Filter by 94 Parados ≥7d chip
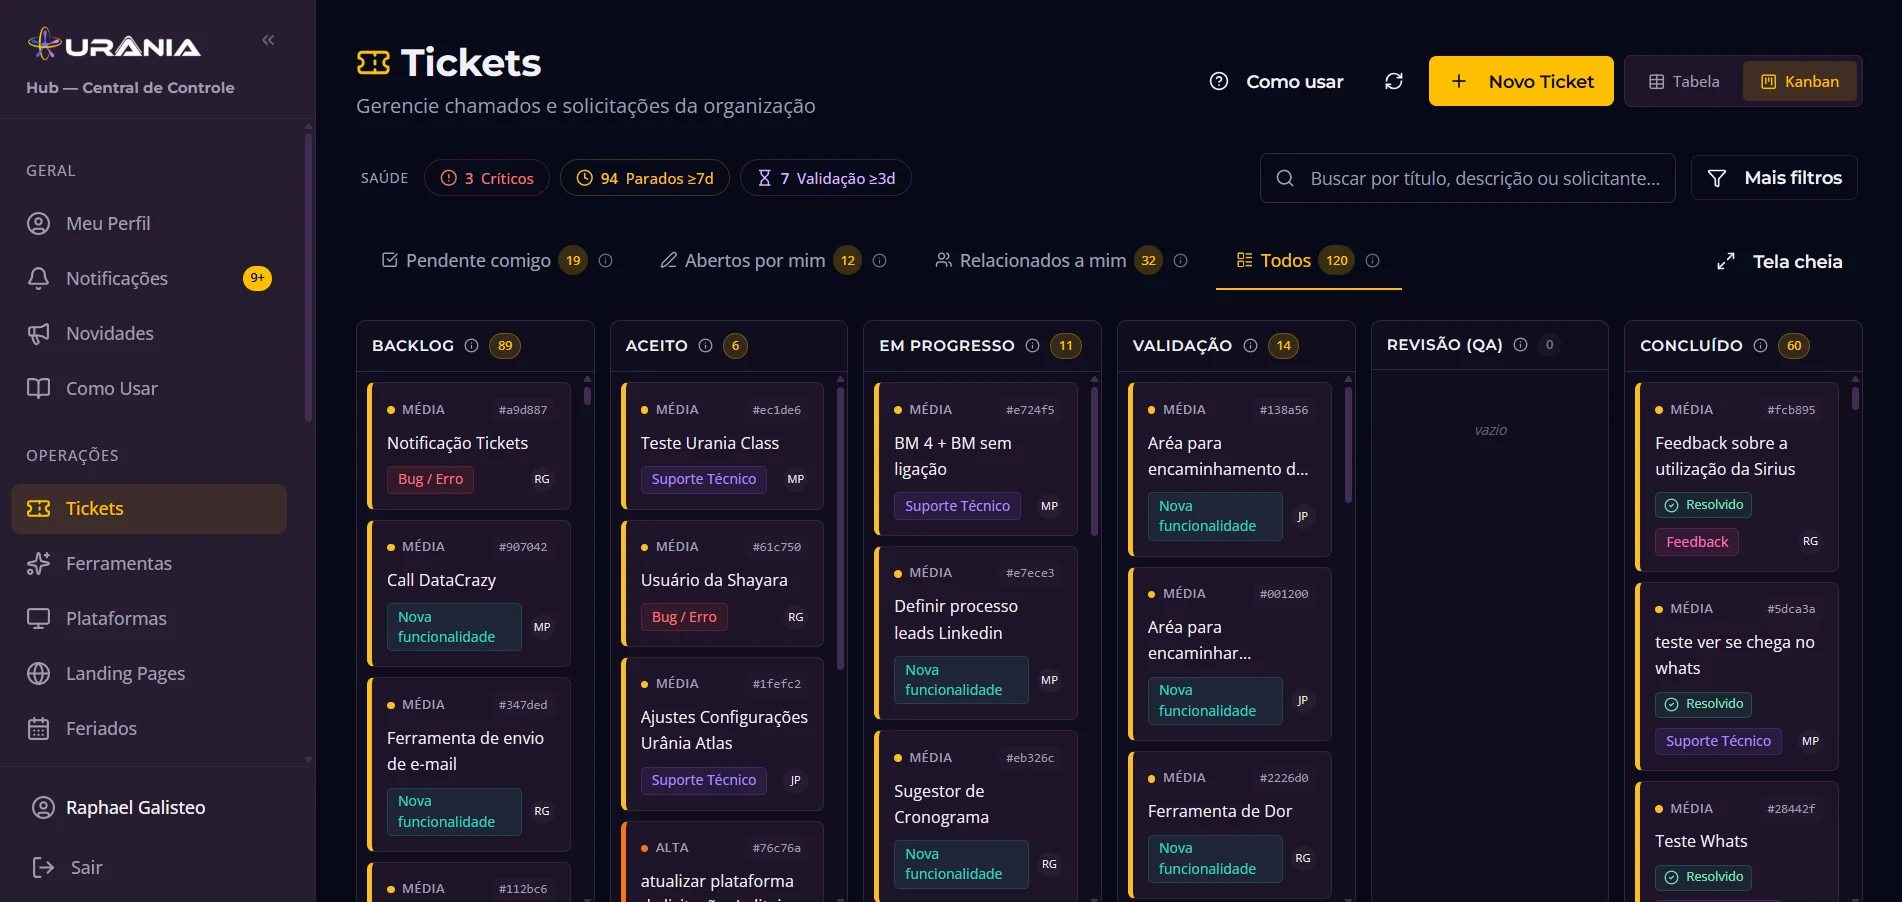Screen dimensions: 1902x902 645,178
